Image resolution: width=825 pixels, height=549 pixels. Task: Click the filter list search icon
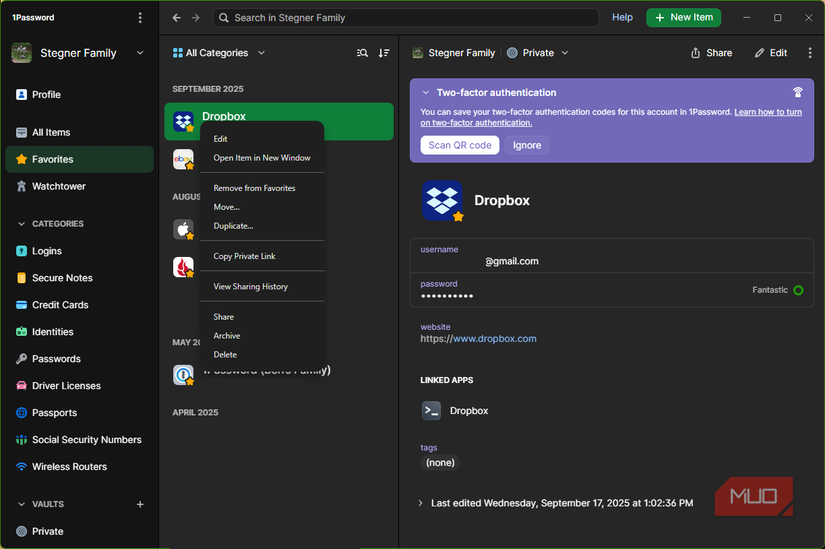(x=362, y=53)
